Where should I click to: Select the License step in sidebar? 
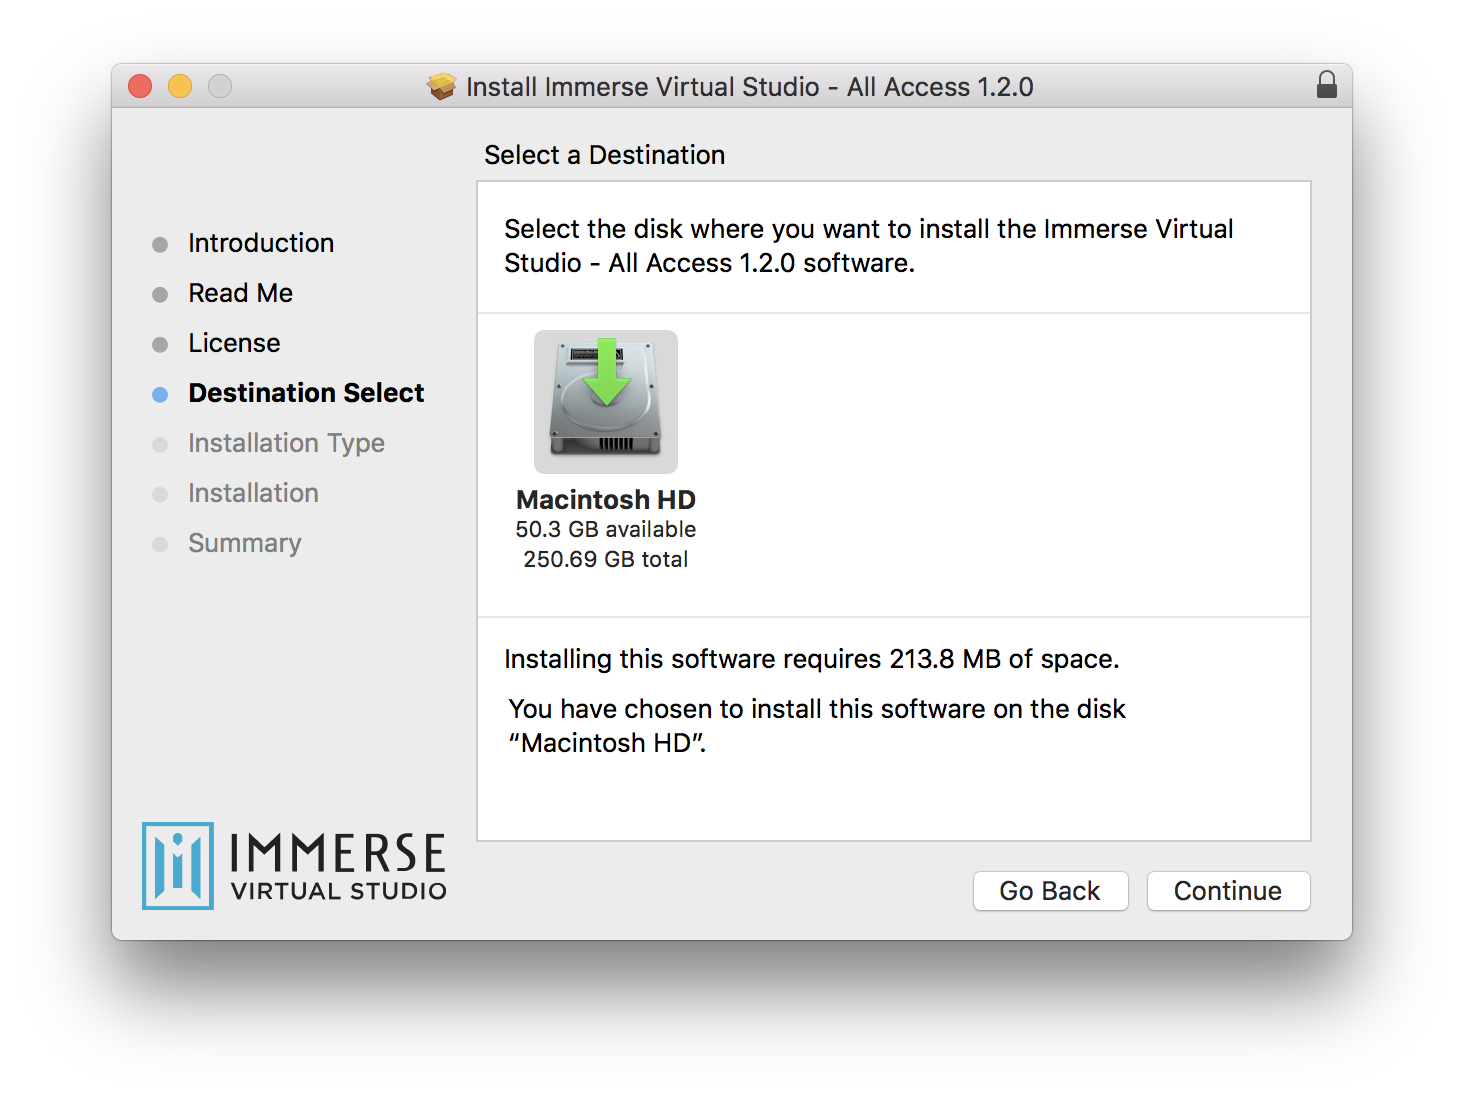coord(234,343)
